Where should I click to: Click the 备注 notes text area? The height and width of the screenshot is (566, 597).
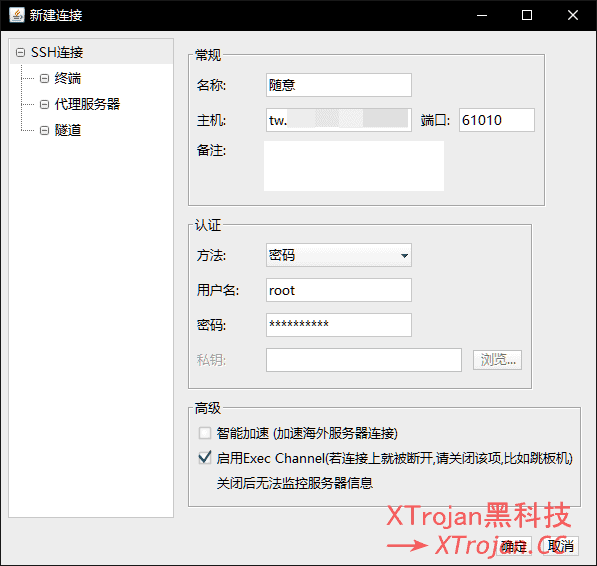pos(354,166)
